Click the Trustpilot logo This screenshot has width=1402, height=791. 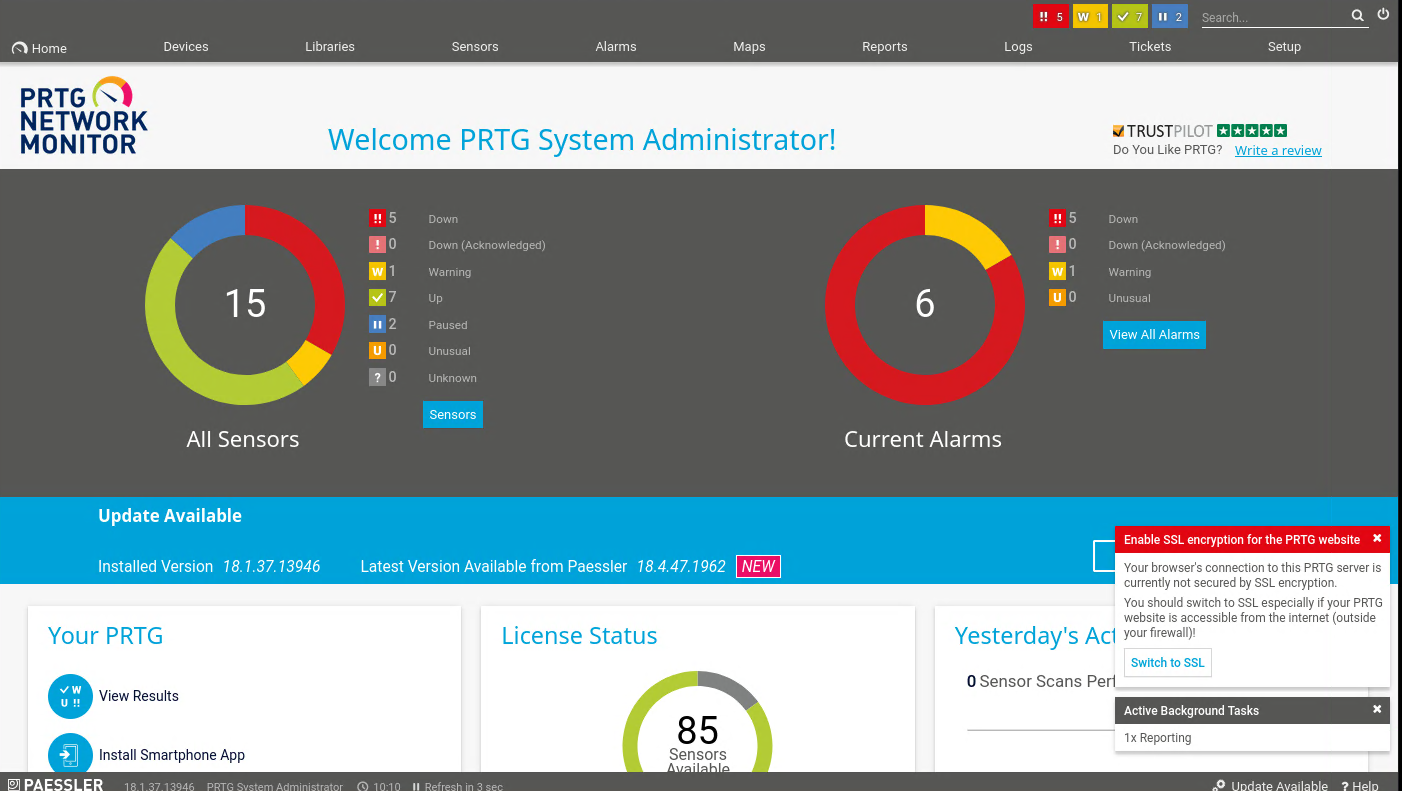tap(1200, 131)
